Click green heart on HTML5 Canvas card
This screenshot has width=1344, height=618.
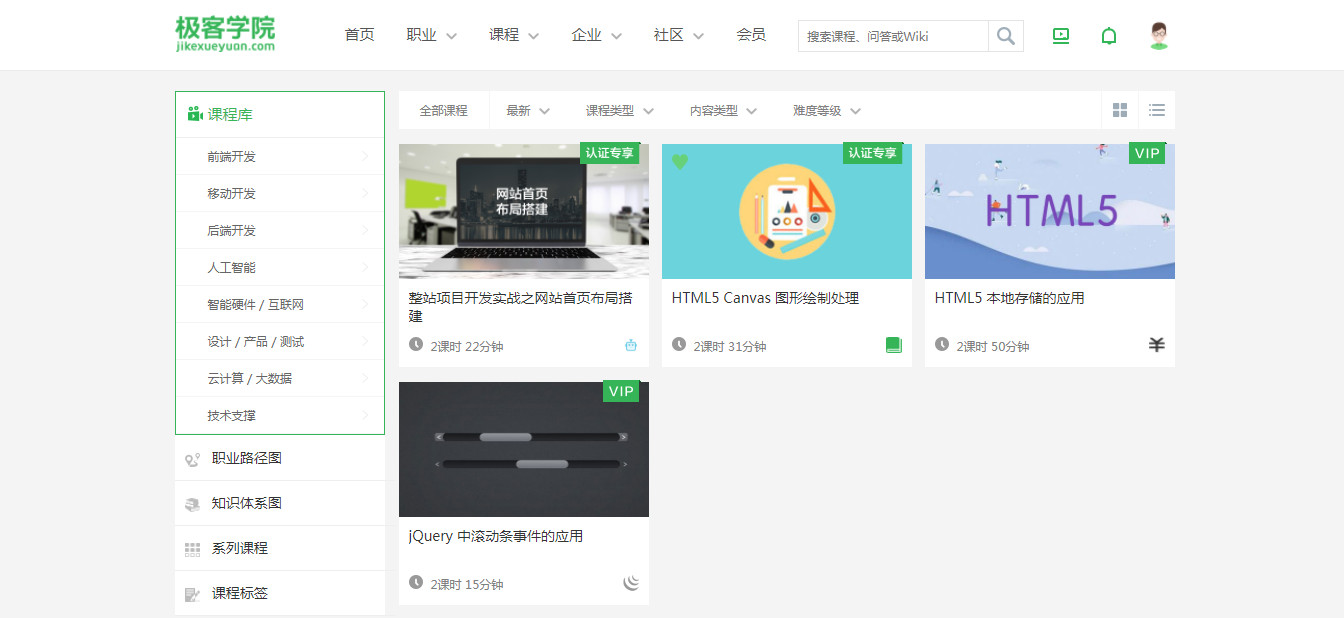click(x=680, y=161)
